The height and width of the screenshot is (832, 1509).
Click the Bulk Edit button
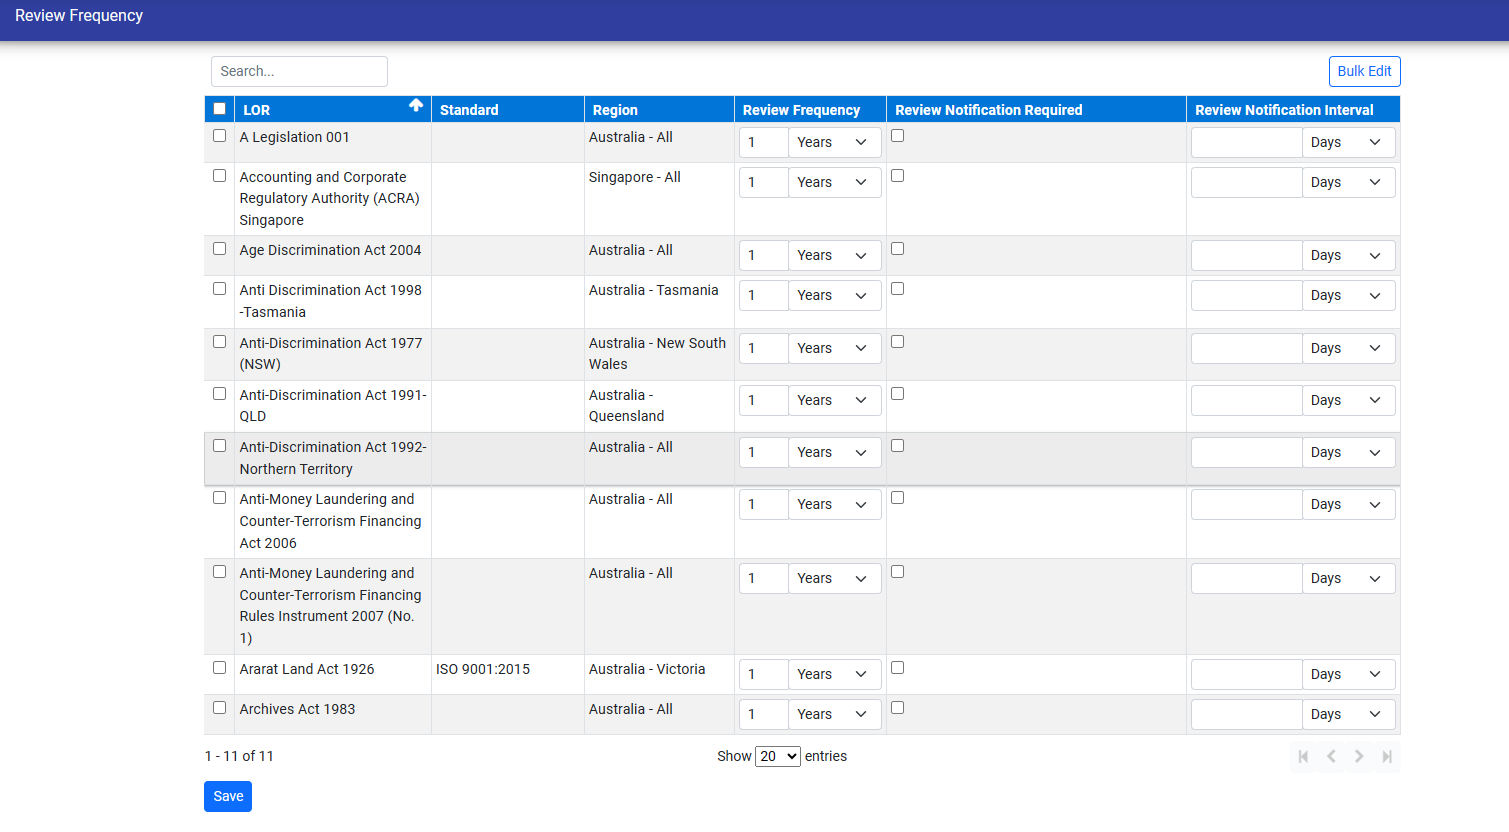tap(1364, 71)
